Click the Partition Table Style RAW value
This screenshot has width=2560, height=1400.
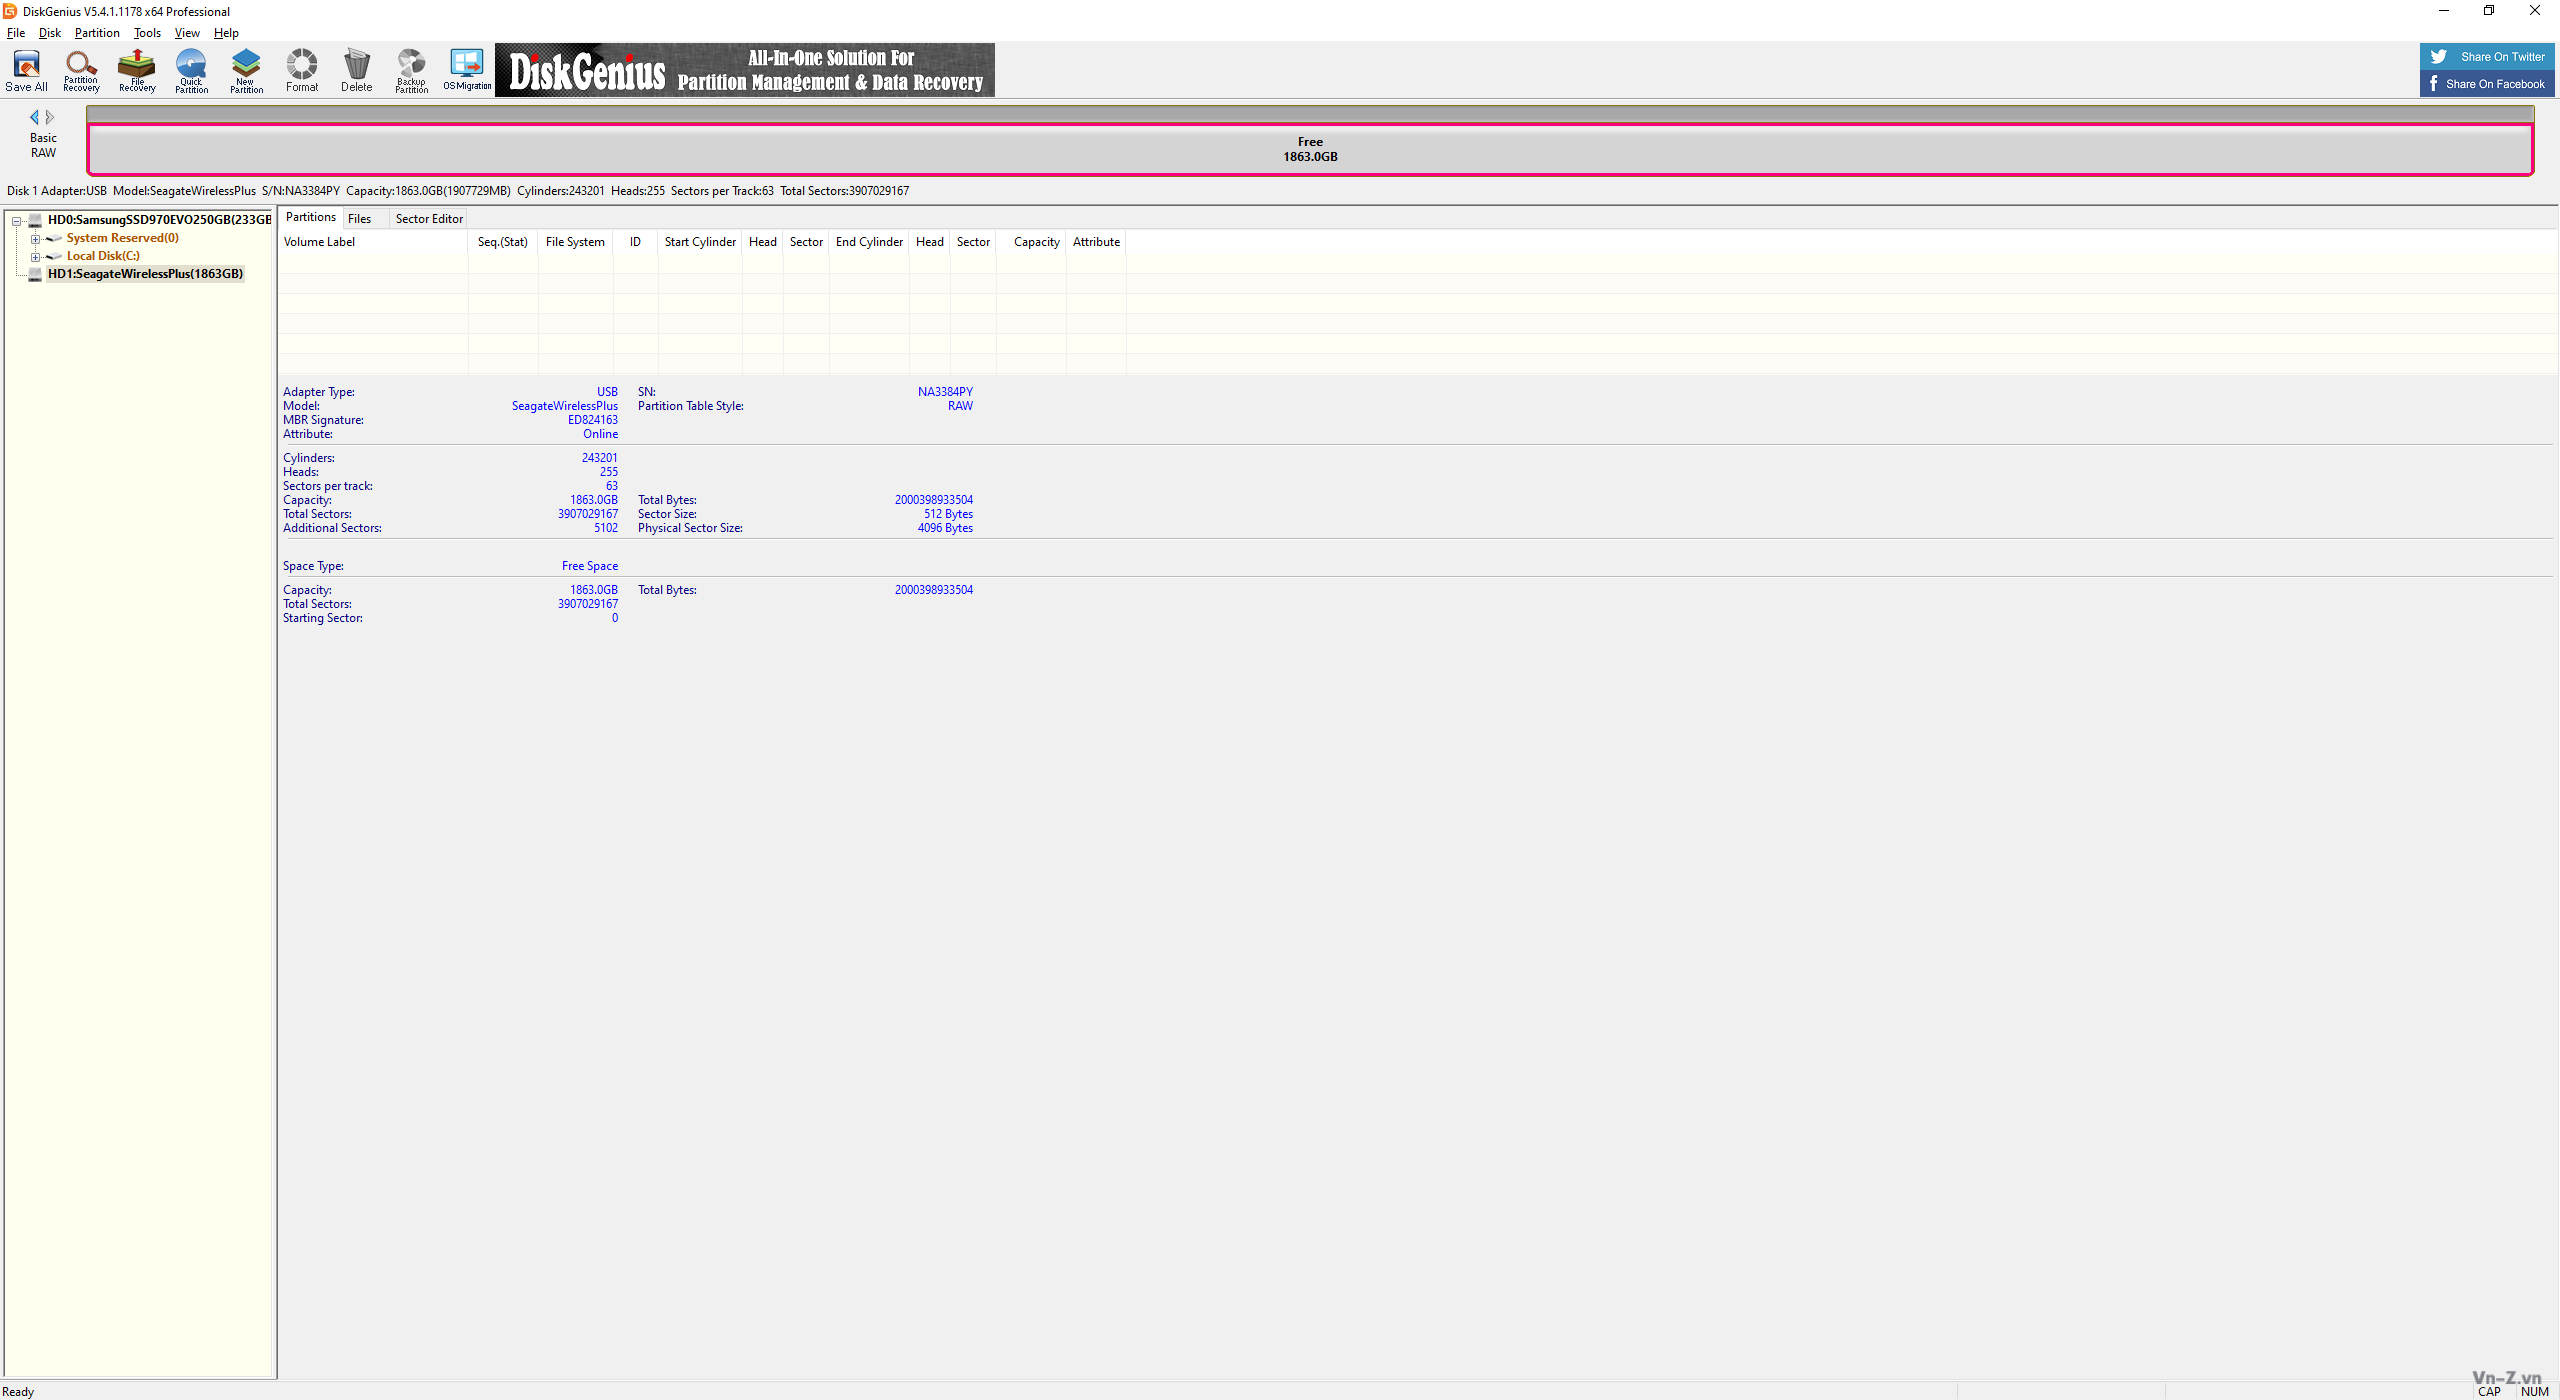960,406
